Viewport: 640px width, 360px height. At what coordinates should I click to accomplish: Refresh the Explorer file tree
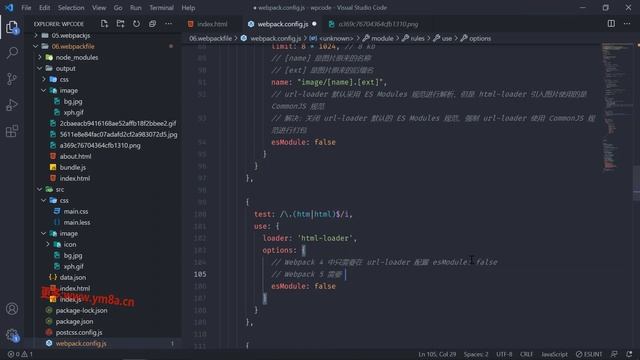tap(136, 24)
